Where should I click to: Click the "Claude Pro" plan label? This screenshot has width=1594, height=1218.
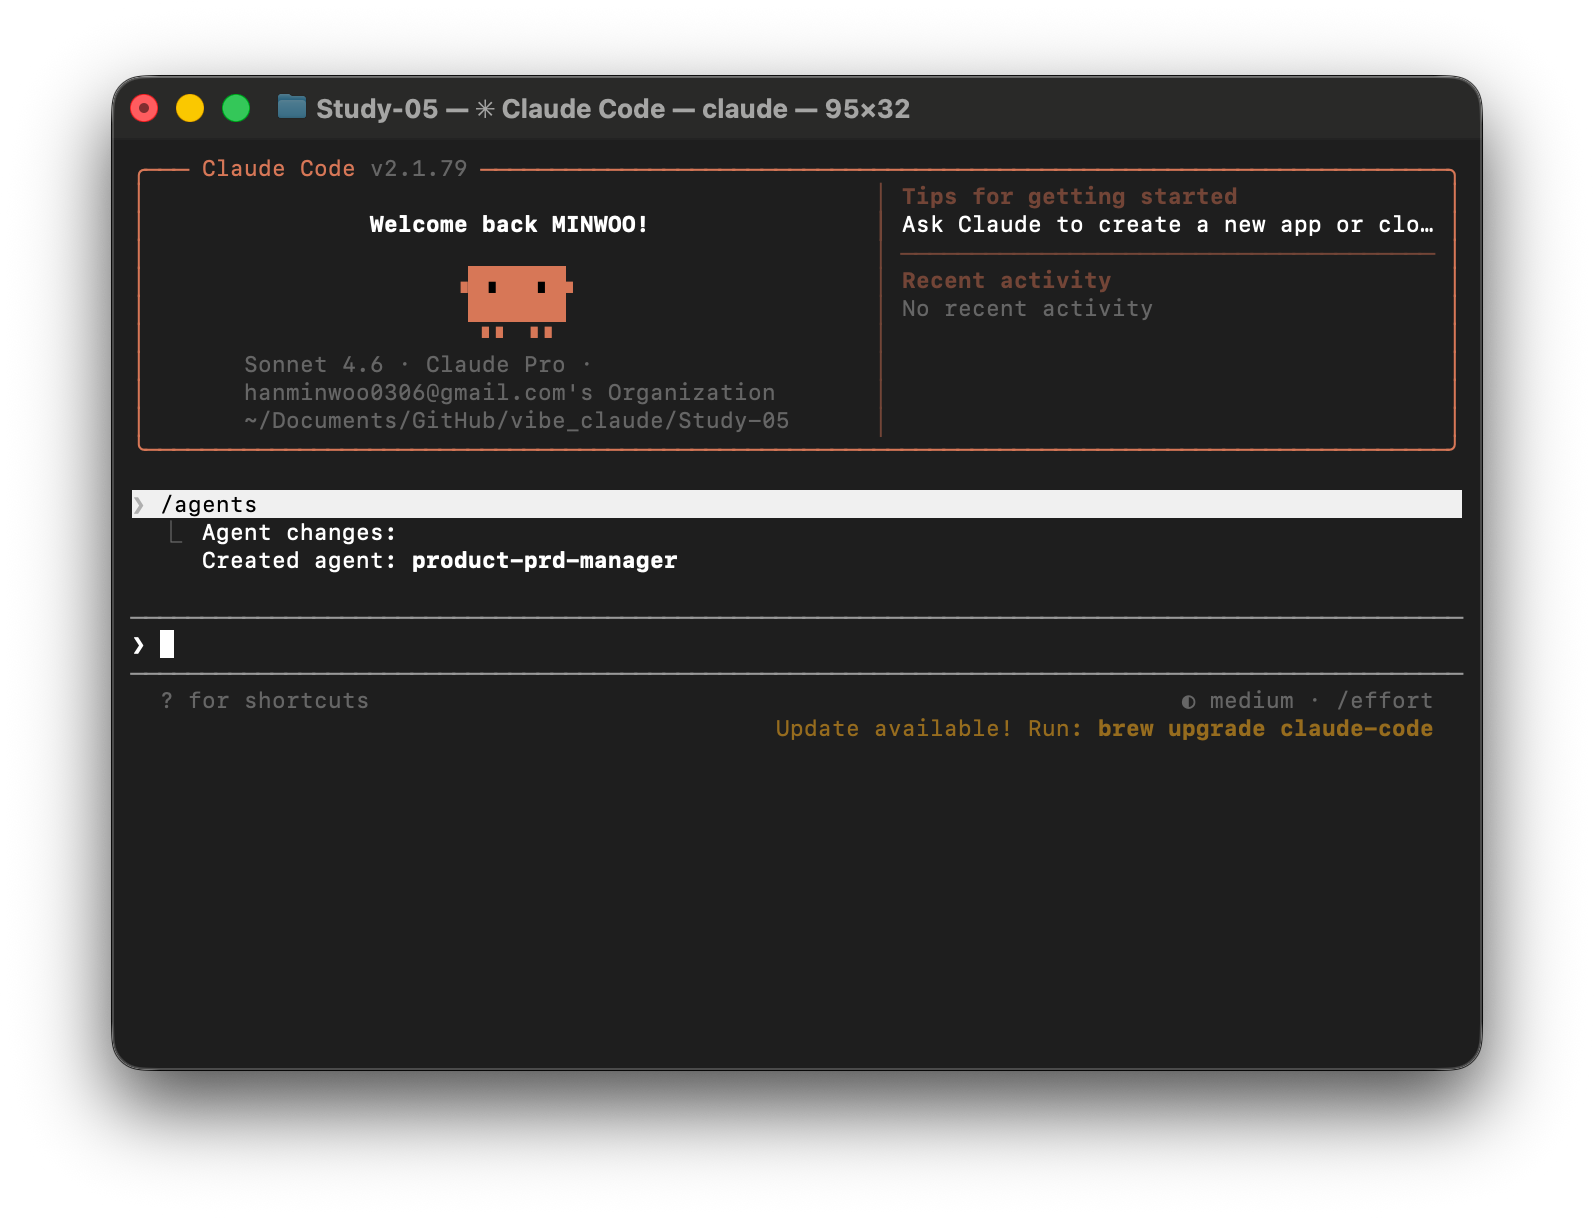[495, 365]
